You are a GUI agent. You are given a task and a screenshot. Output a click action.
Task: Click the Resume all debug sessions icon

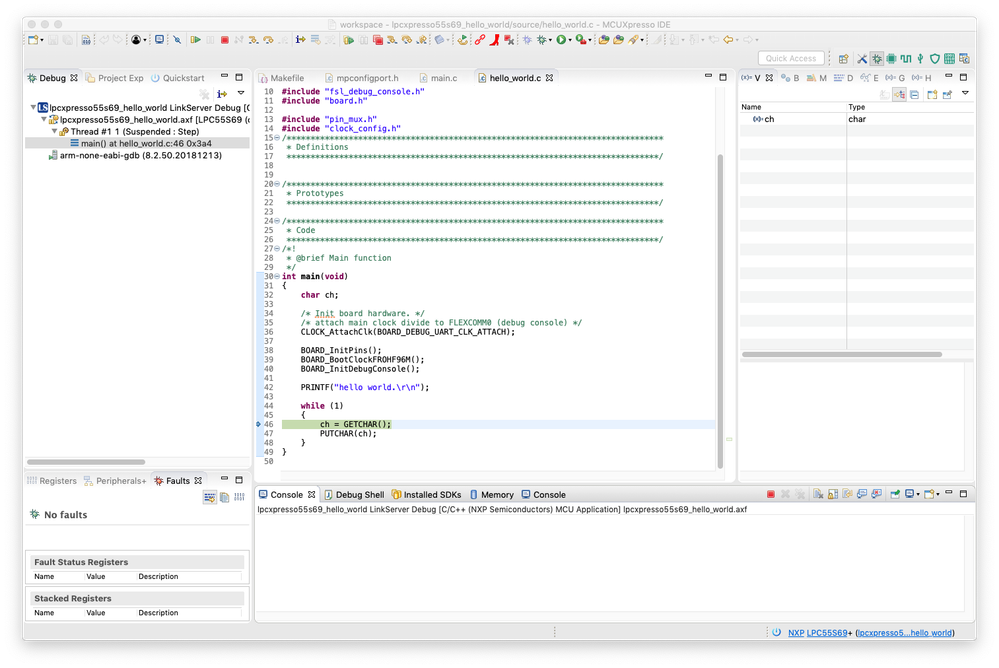(349, 40)
